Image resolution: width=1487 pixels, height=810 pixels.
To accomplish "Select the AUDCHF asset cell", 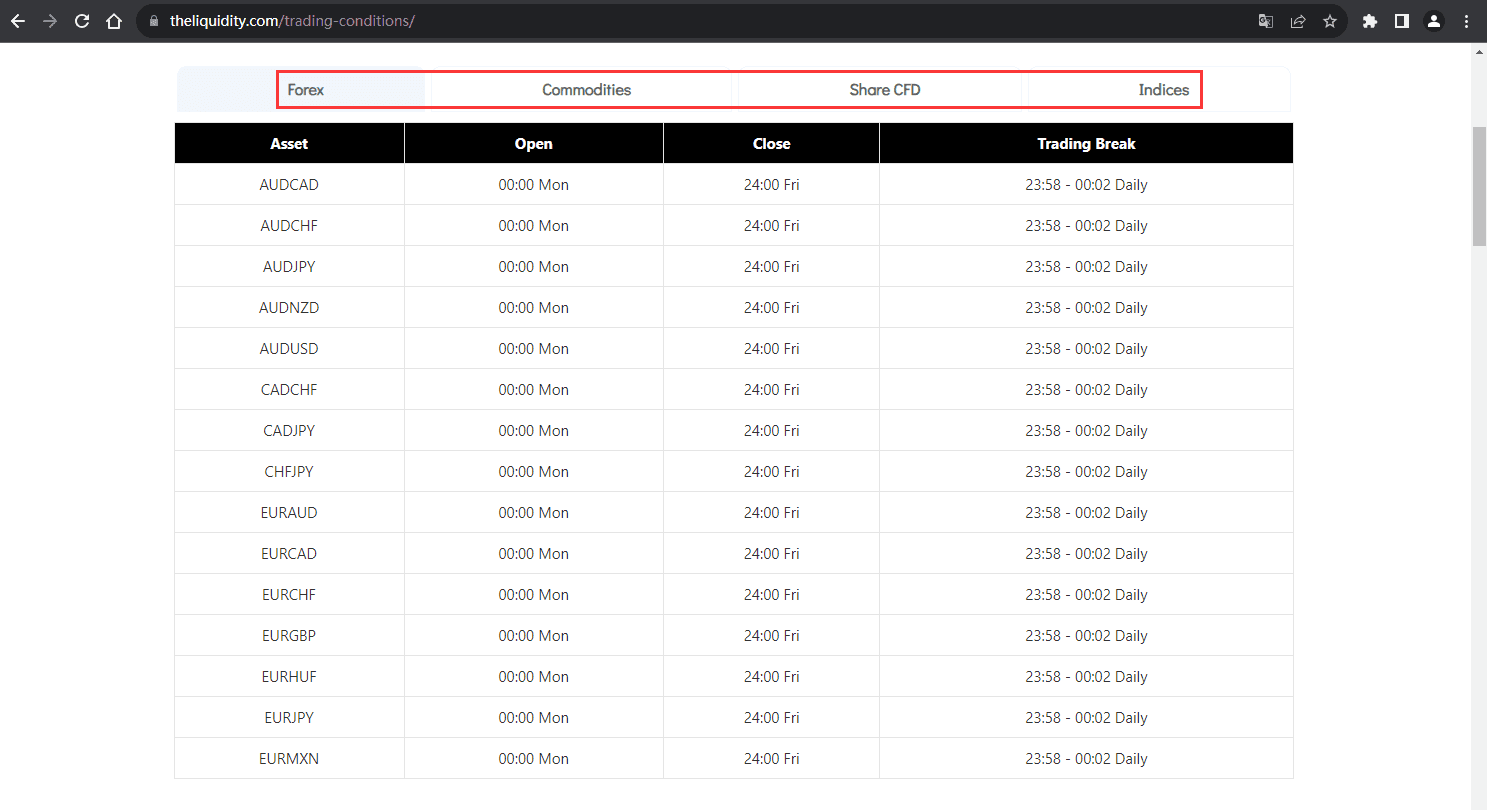I will [x=289, y=226].
